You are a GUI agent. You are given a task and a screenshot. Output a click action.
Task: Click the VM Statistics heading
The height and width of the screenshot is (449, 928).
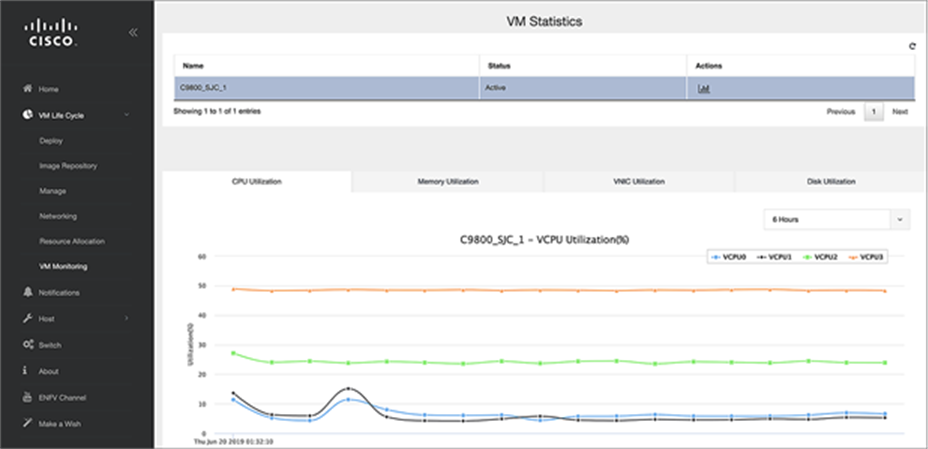click(544, 22)
